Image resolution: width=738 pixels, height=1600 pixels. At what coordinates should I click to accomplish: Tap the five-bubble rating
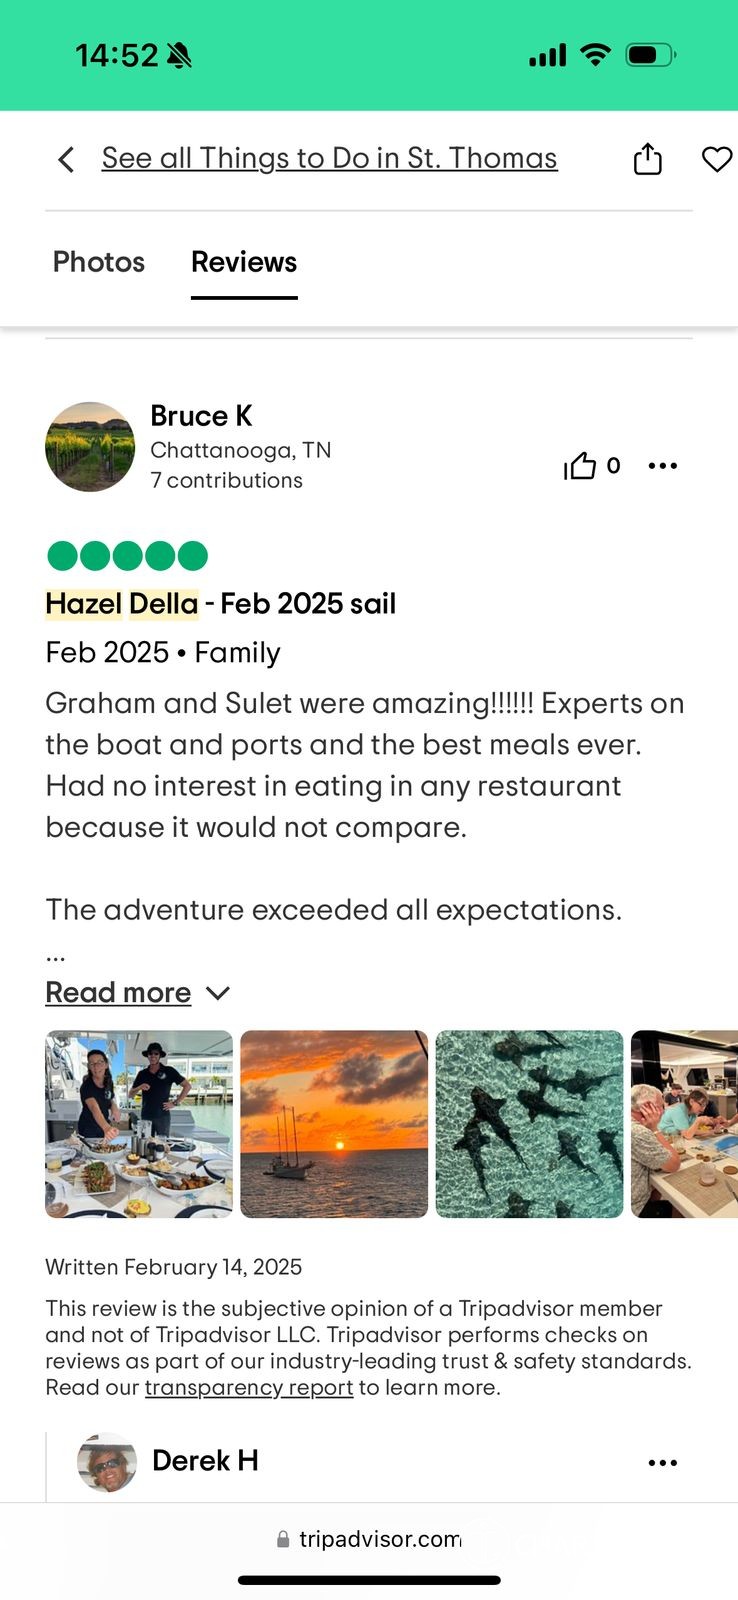(127, 555)
